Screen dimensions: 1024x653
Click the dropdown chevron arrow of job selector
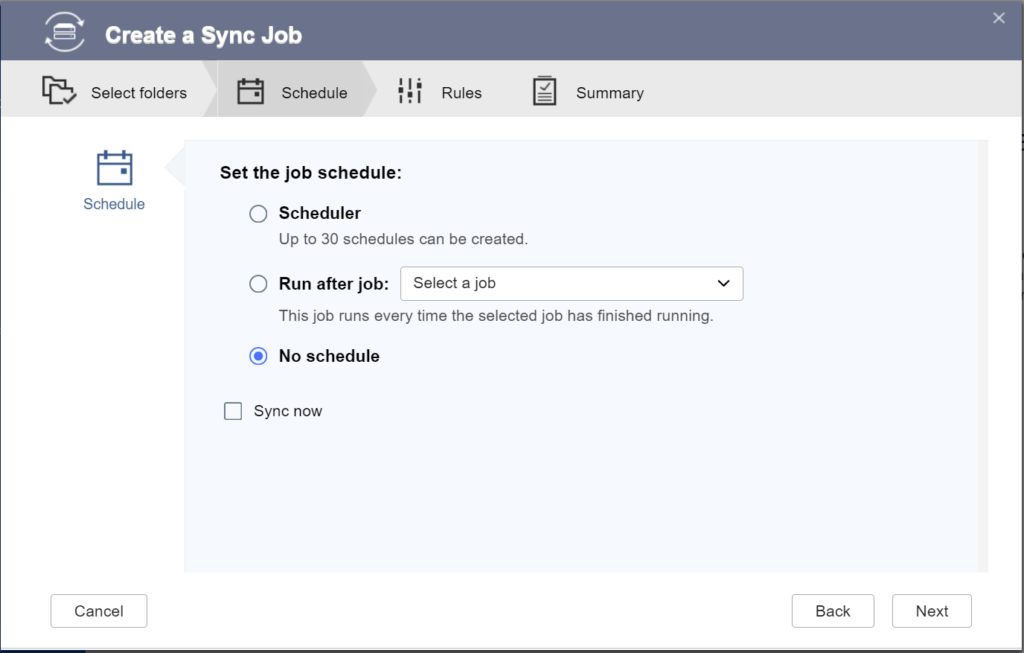click(724, 284)
